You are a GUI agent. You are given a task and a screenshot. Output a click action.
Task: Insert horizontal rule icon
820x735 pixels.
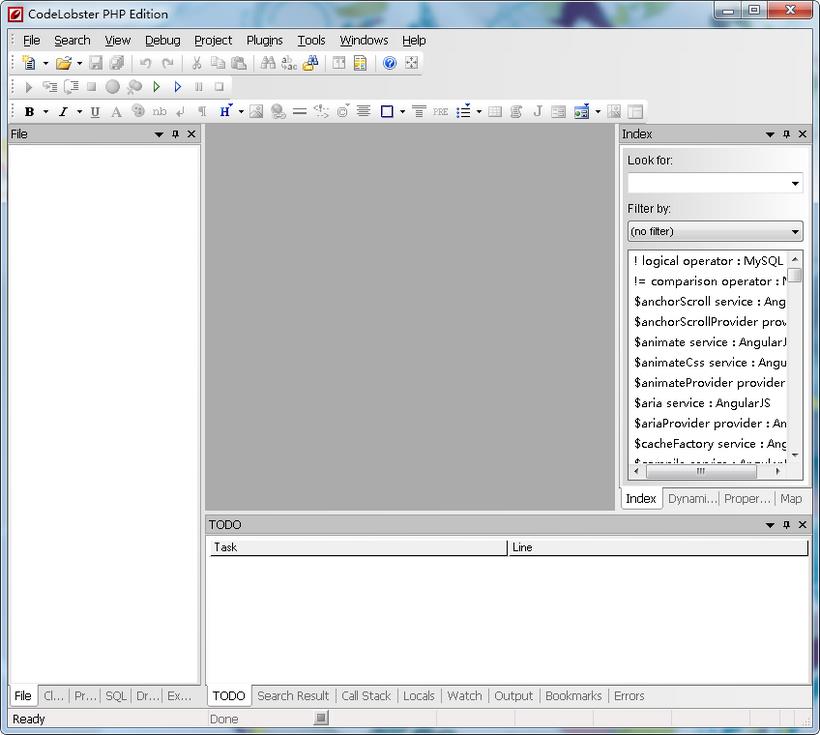[x=299, y=111]
